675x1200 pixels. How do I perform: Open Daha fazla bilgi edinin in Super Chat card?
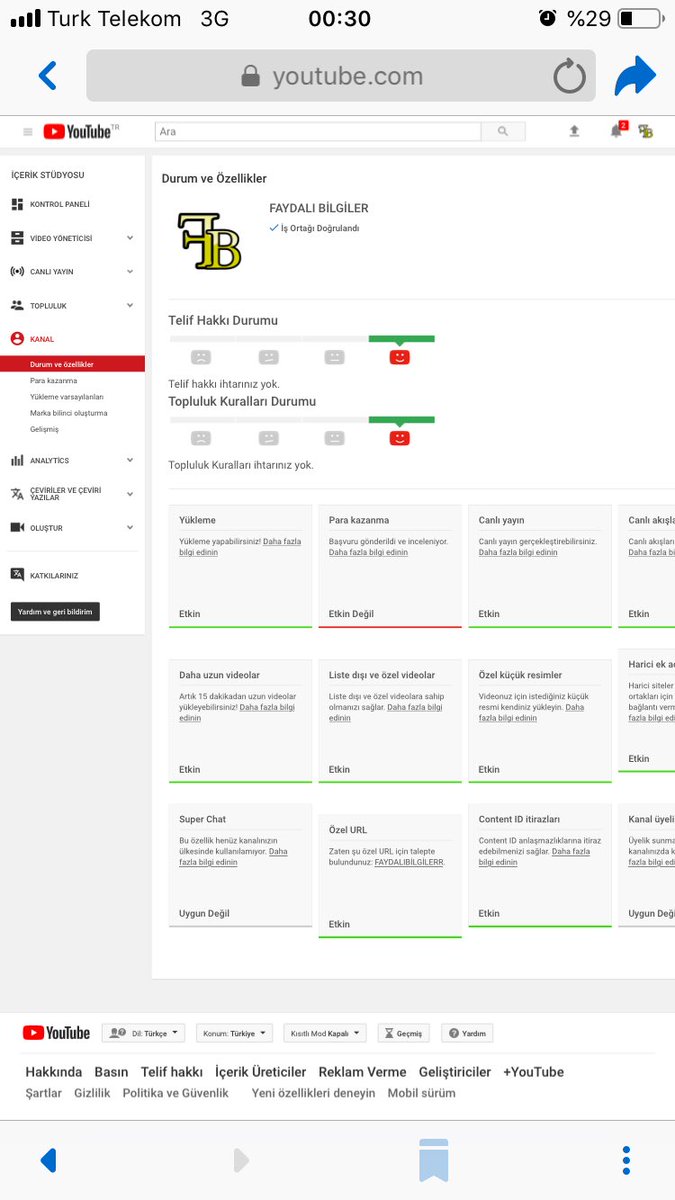[233, 857]
